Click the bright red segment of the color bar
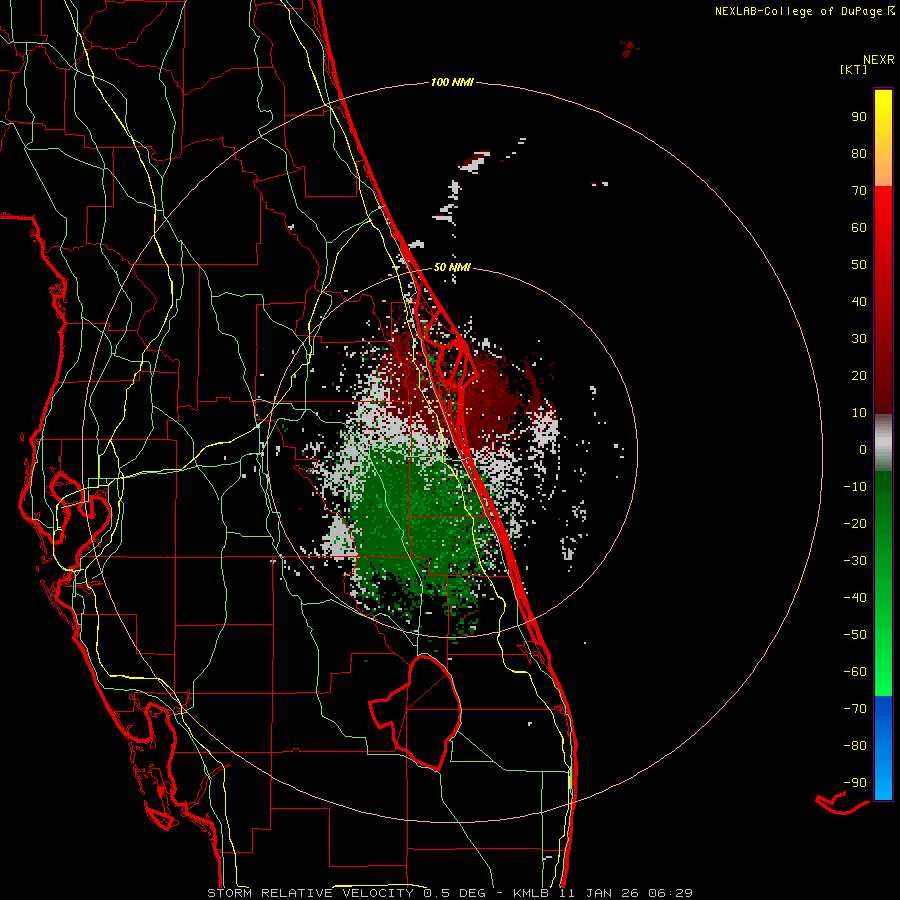The image size is (900, 900). [883, 300]
